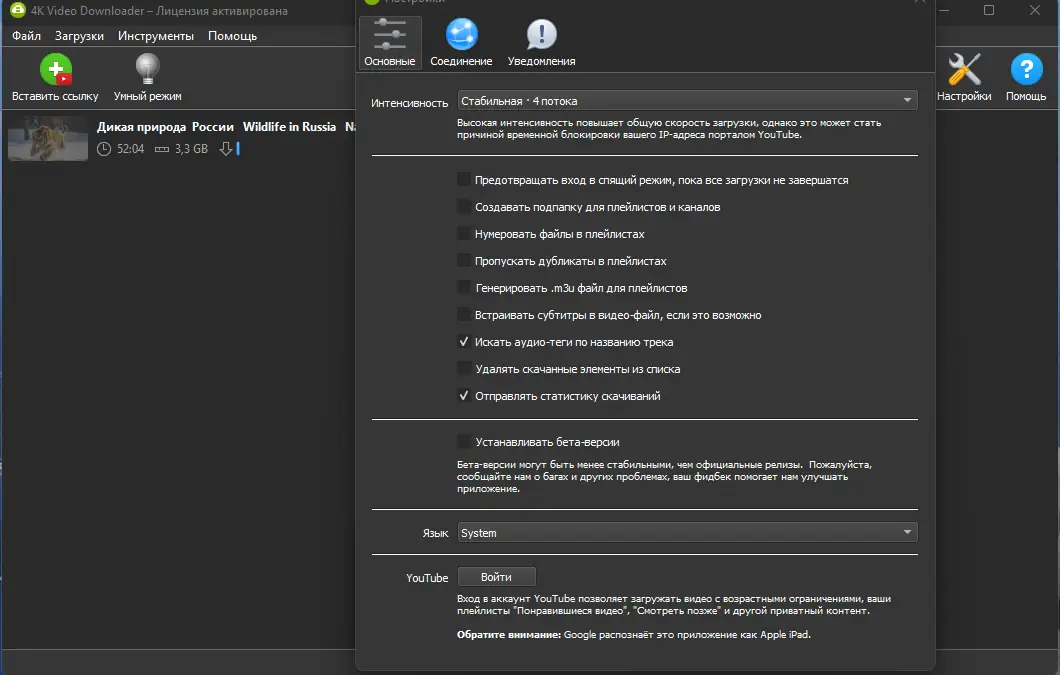
Task: Click the 52:04 duration text
Action: click(x=130, y=149)
